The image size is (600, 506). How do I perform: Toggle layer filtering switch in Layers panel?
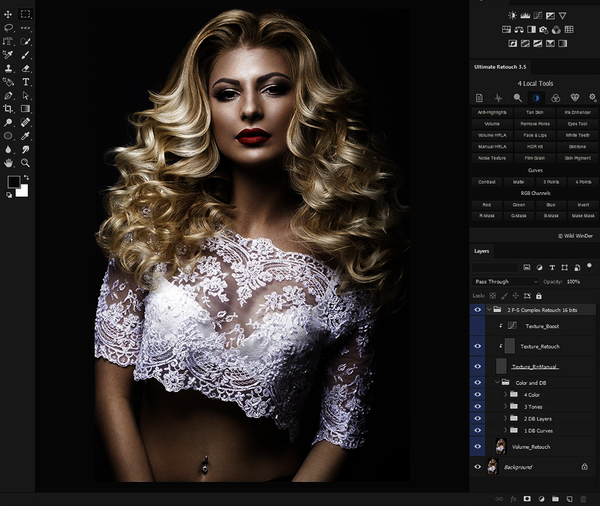tap(590, 266)
